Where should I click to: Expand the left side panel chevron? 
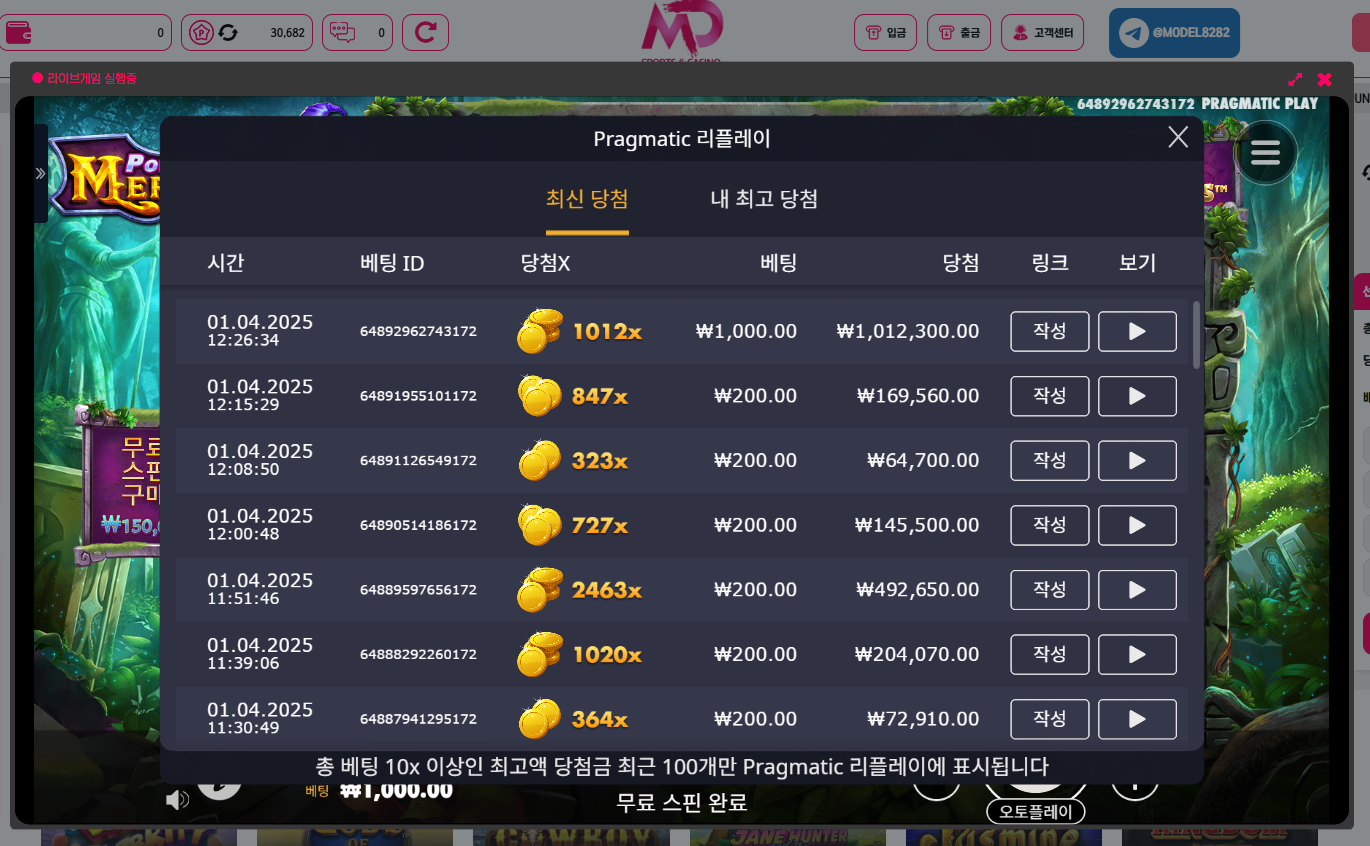click(x=40, y=173)
